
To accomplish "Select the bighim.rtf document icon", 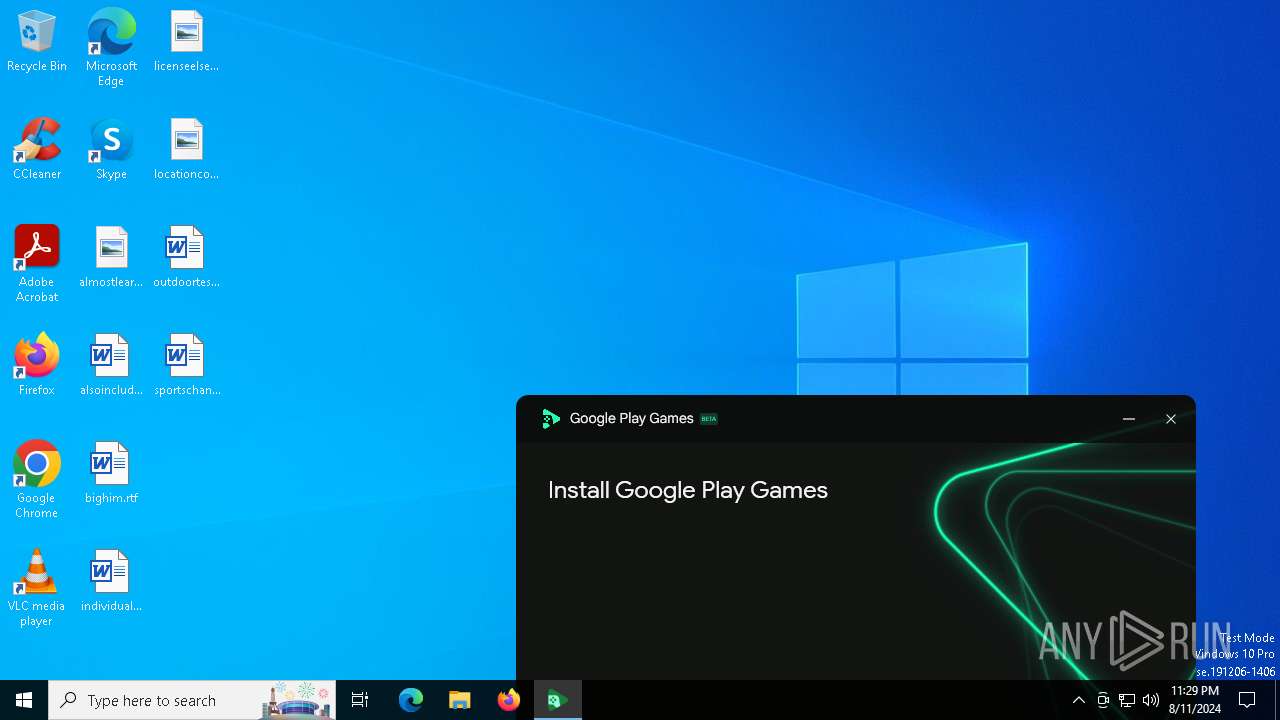I will click(x=111, y=473).
